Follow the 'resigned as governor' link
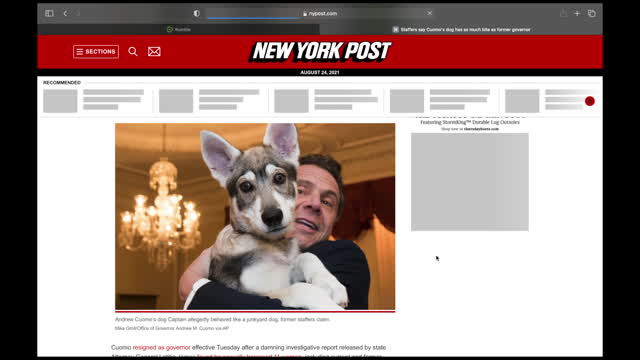 coord(162,347)
